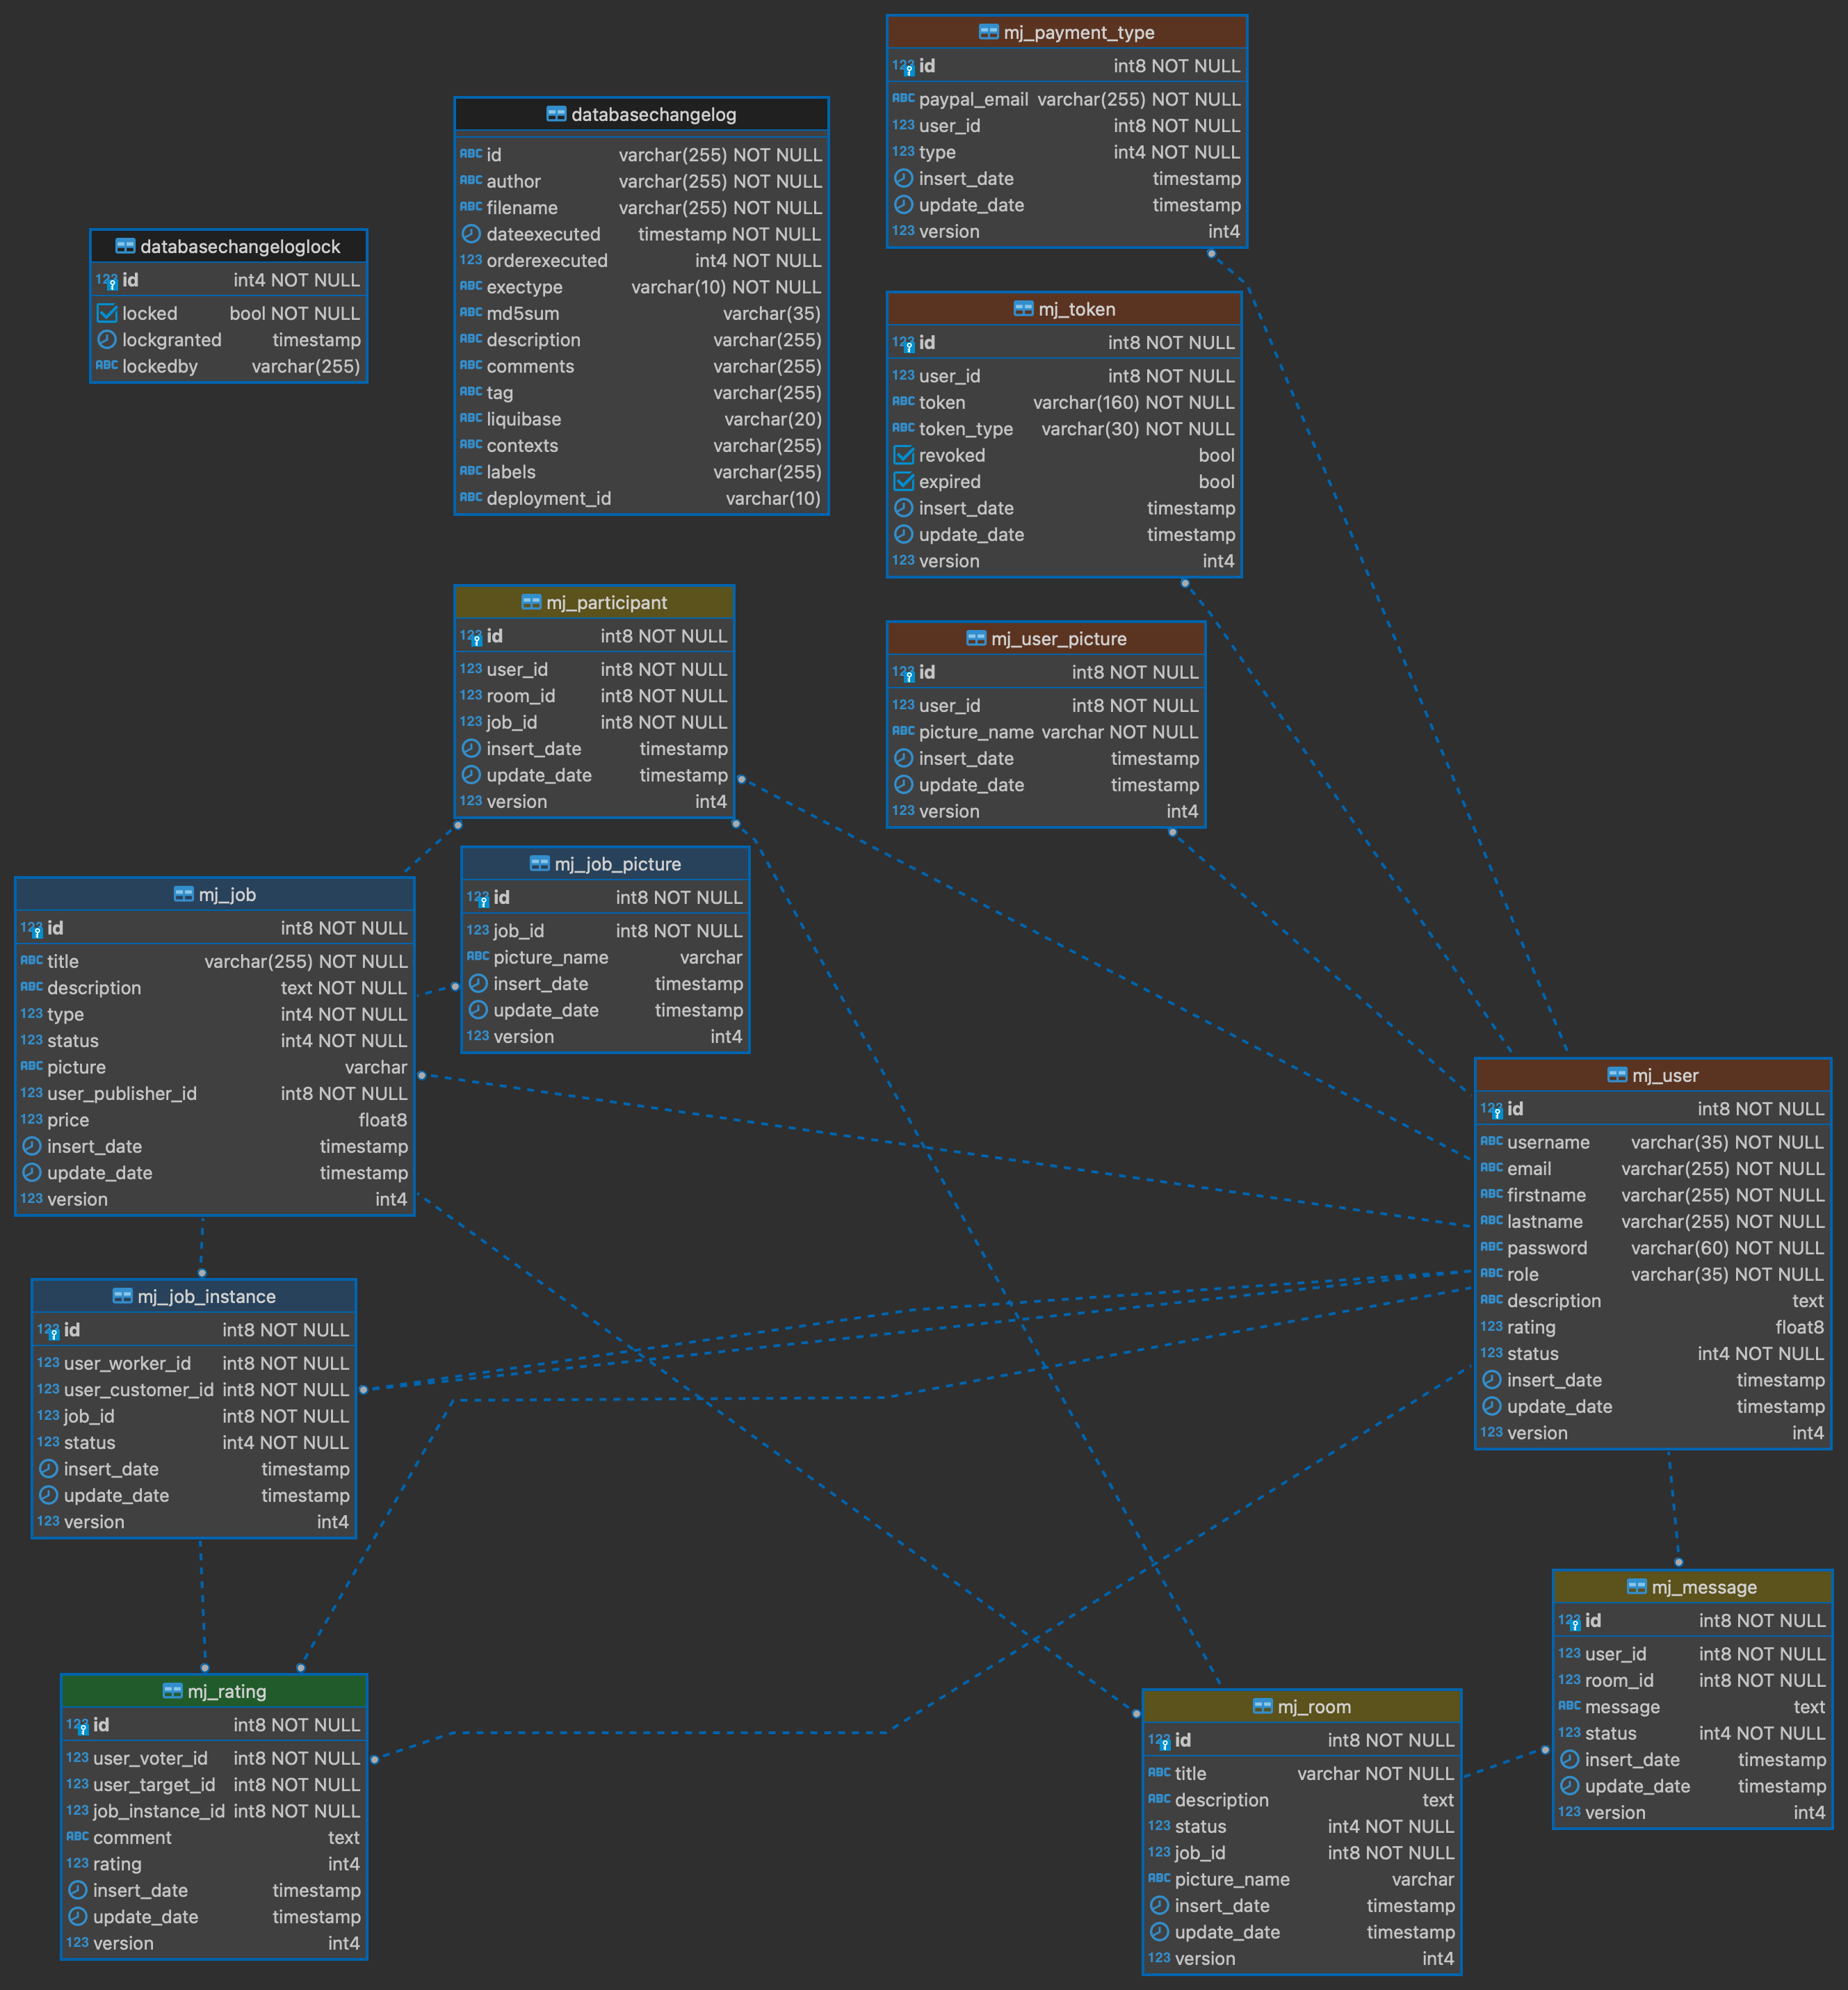
Task: Click the checkbox icon of the locked column
Action: (x=107, y=313)
